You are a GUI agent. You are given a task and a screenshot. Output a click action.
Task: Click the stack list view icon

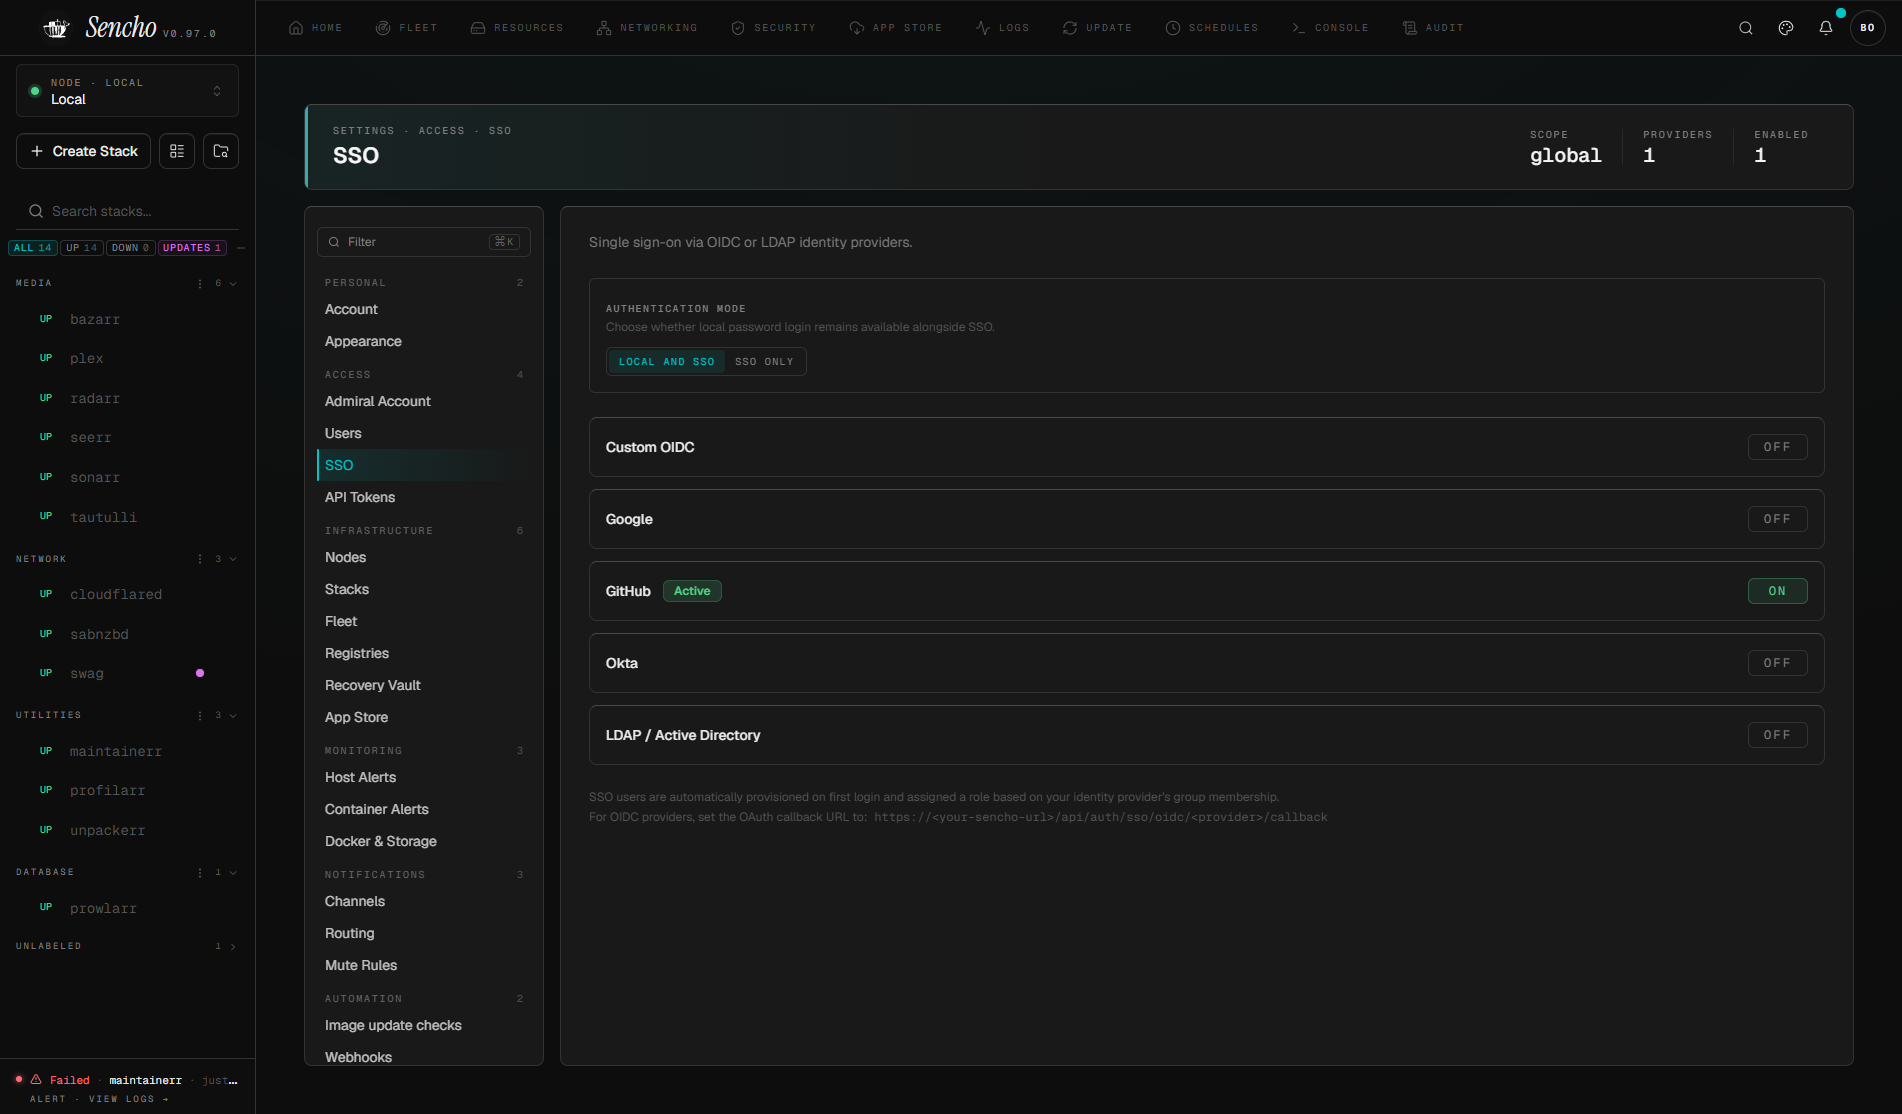(177, 151)
